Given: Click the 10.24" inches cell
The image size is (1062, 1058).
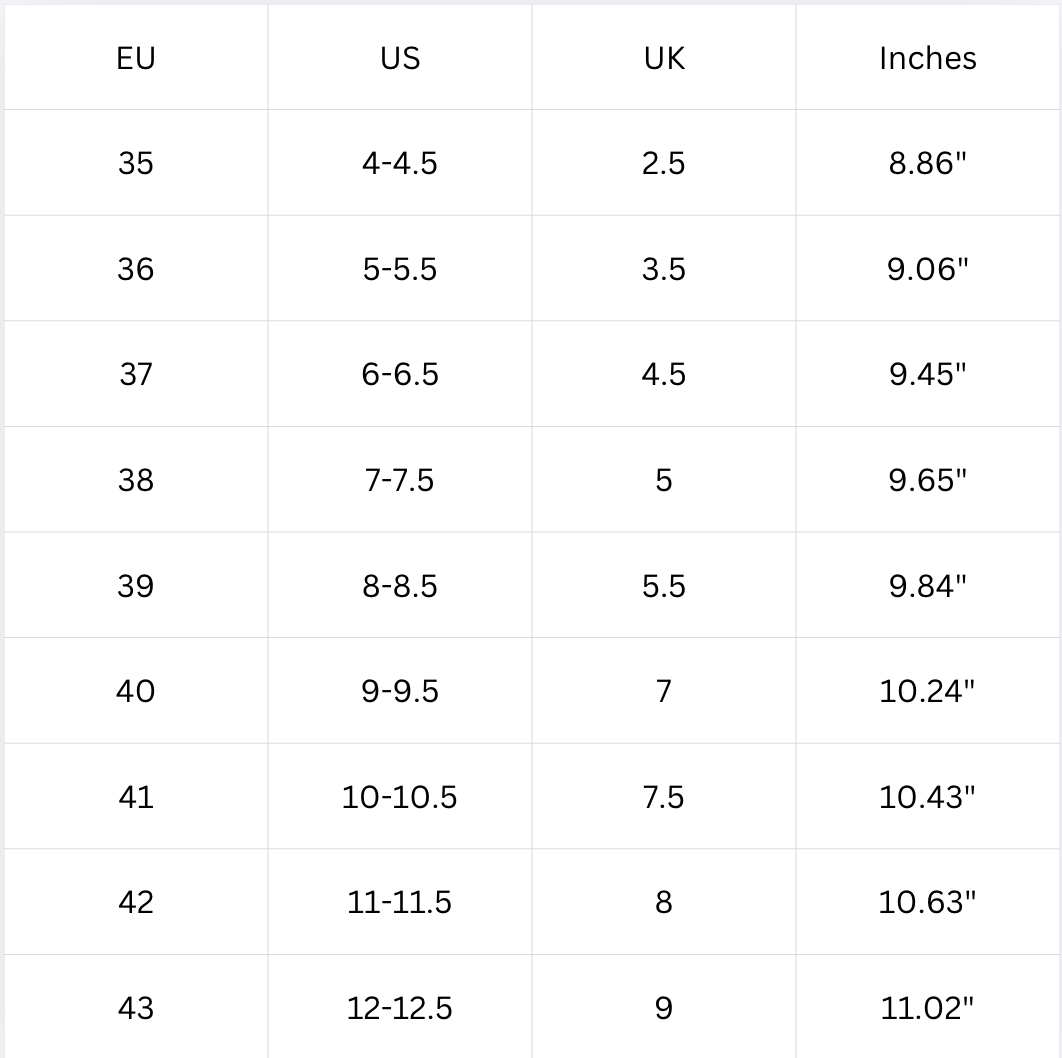Looking at the screenshot, I should (x=928, y=691).
